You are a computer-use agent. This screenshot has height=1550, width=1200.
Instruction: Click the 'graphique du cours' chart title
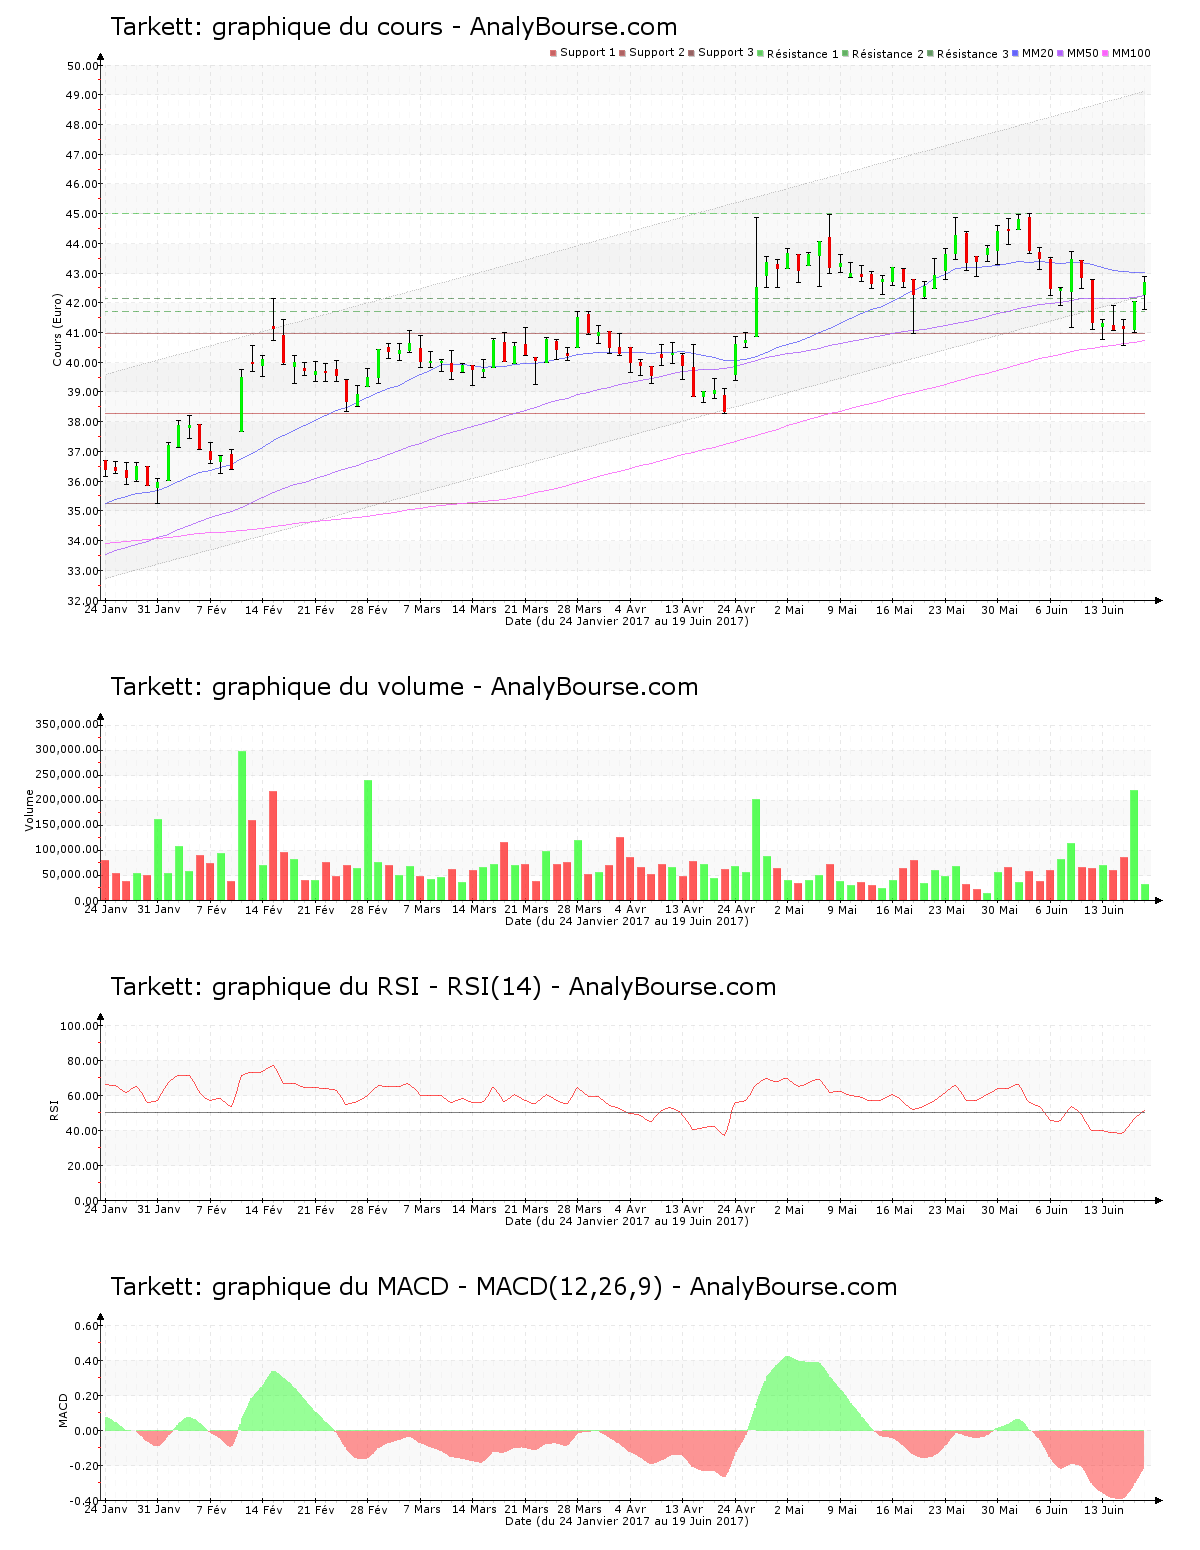point(394,27)
